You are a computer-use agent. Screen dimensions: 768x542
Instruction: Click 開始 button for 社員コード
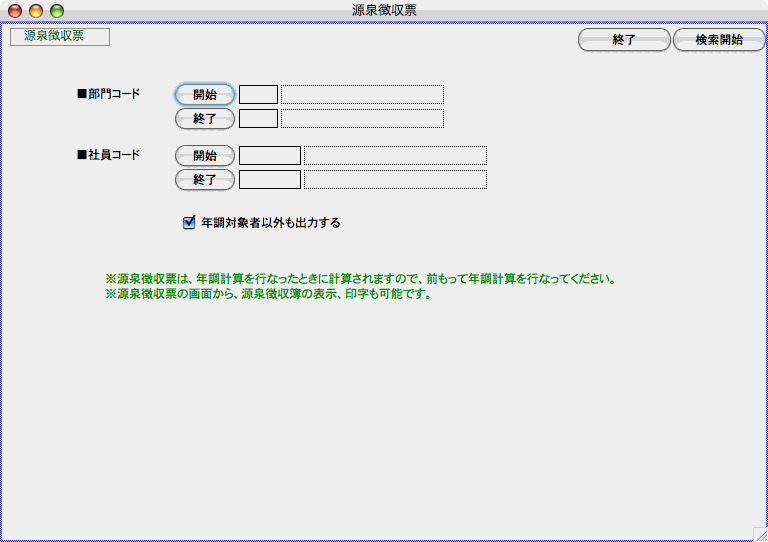tap(205, 156)
